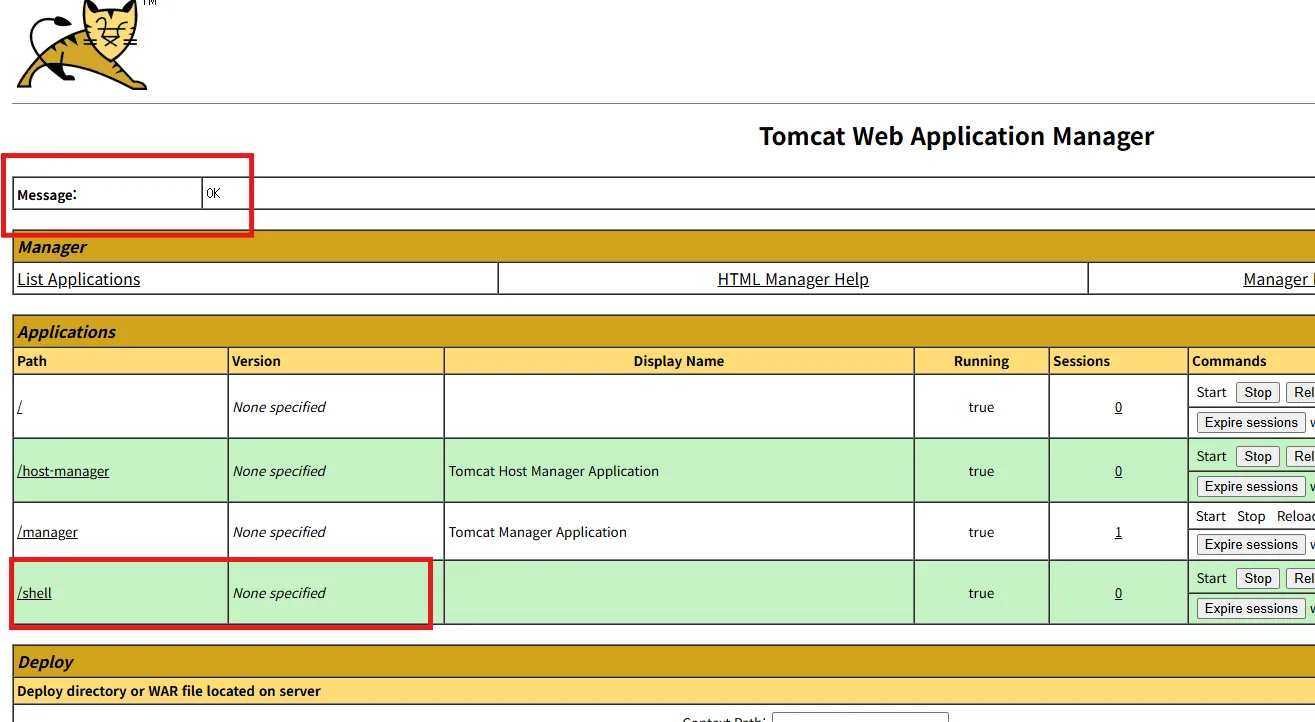Click "Tomcat Host Manager Application" display name

pyautogui.click(x=554, y=471)
